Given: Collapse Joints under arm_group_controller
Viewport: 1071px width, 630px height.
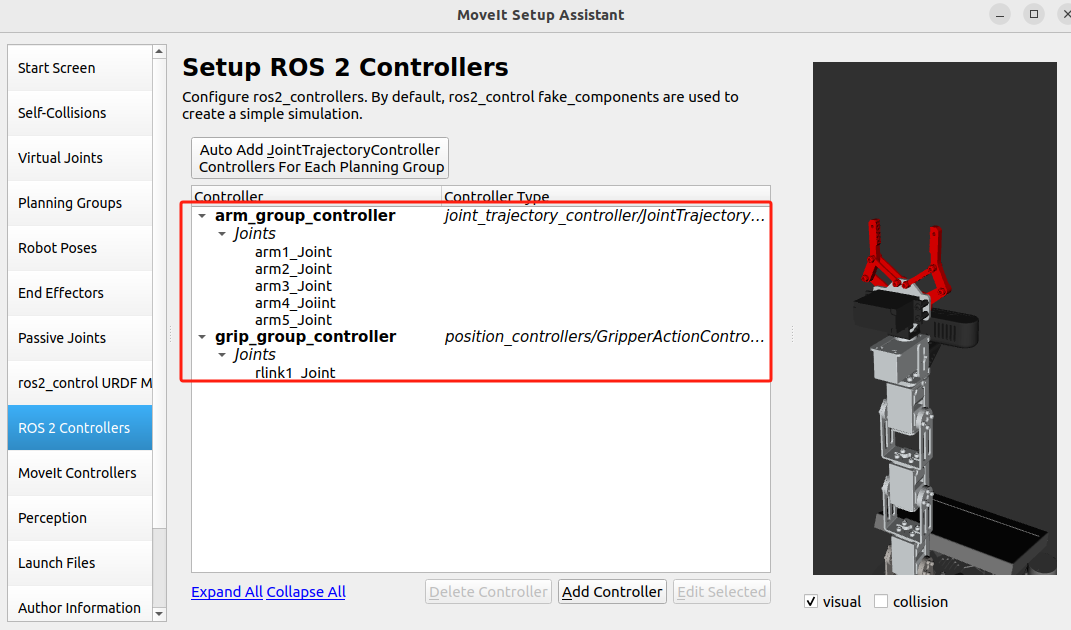Looking at the screenshot, I should coord(222,234).
